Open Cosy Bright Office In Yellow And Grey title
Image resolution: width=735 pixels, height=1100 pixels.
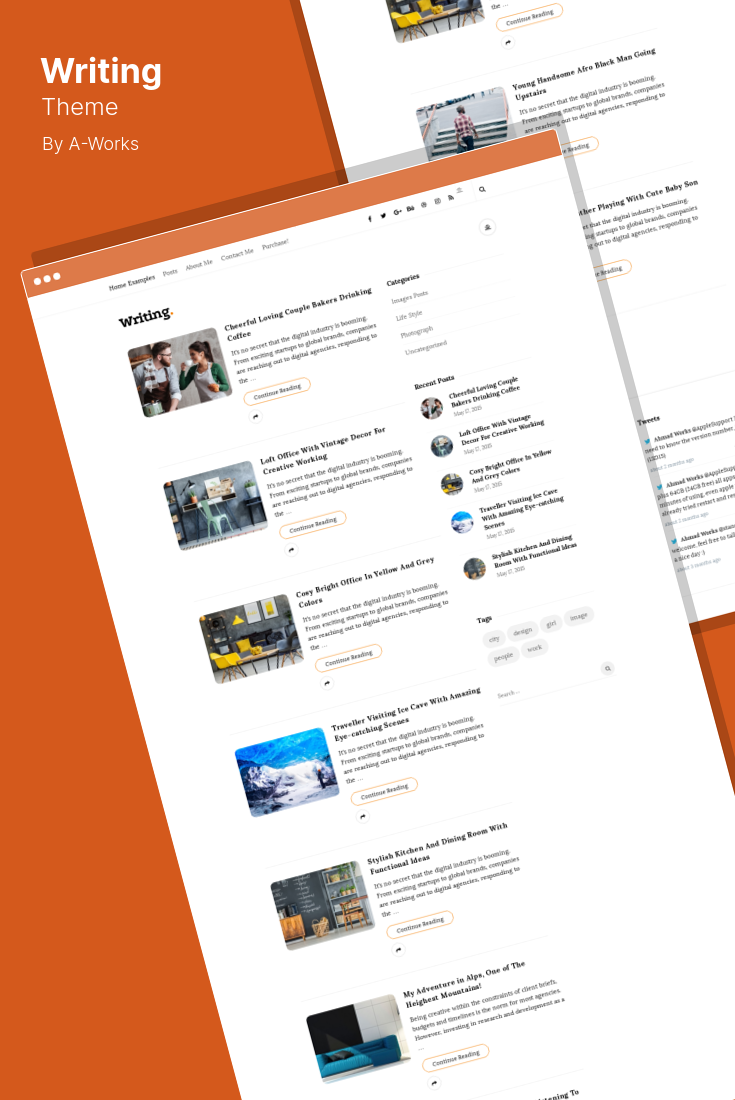pyautogui.click(x=365, y=582)
